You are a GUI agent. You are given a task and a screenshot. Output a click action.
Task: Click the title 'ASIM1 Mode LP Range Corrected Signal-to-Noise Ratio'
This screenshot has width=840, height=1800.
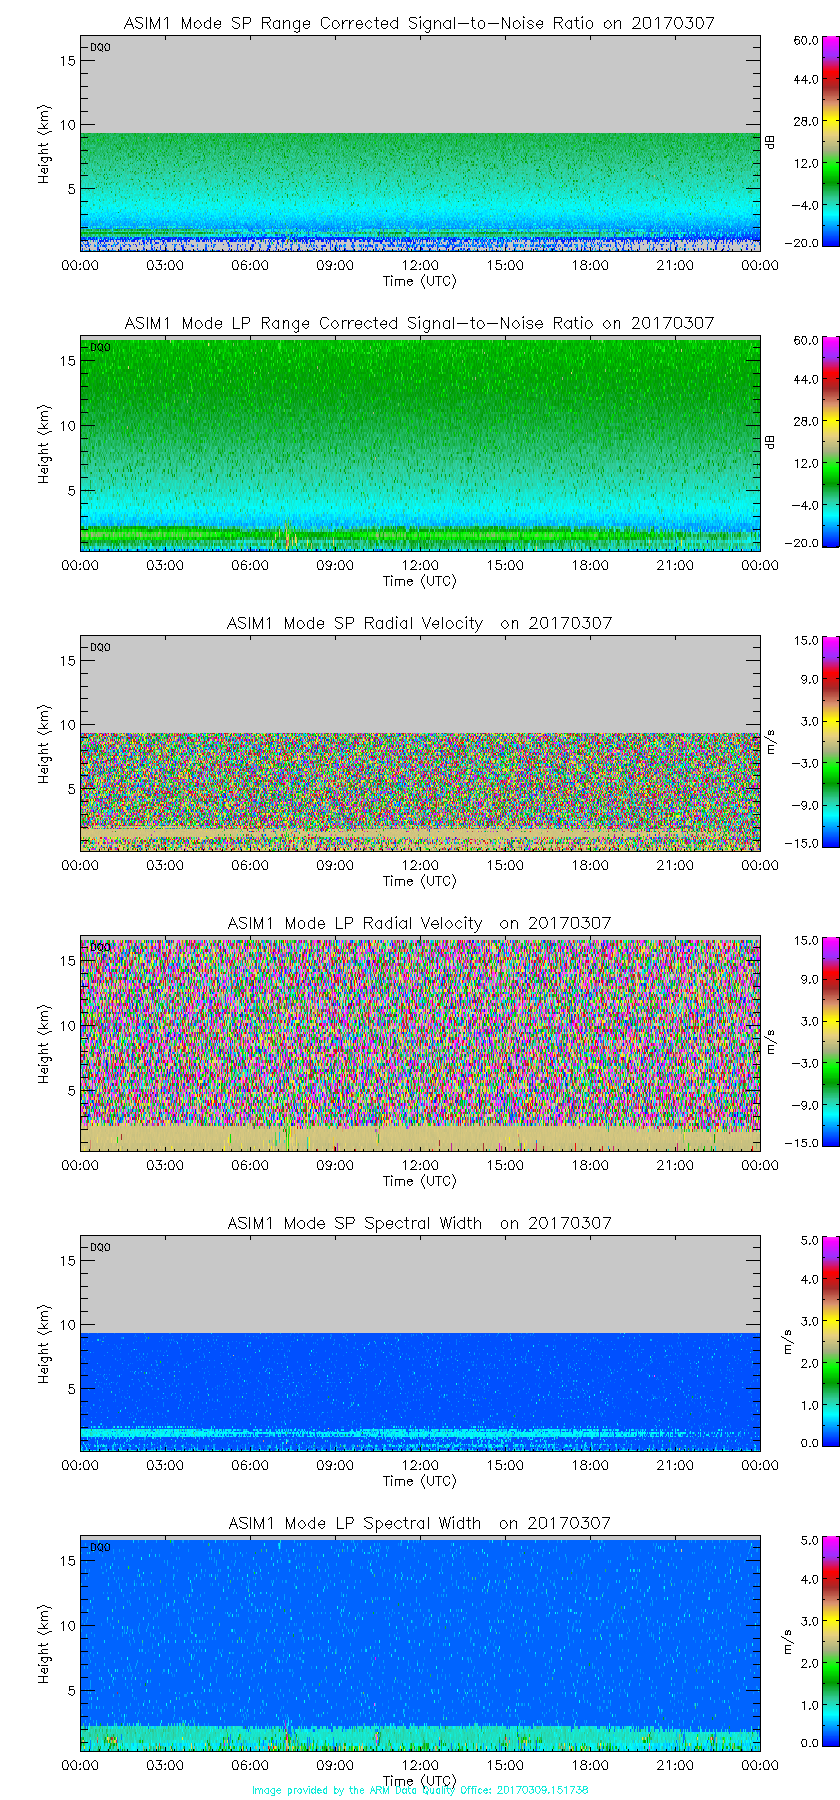pos(419,323)
